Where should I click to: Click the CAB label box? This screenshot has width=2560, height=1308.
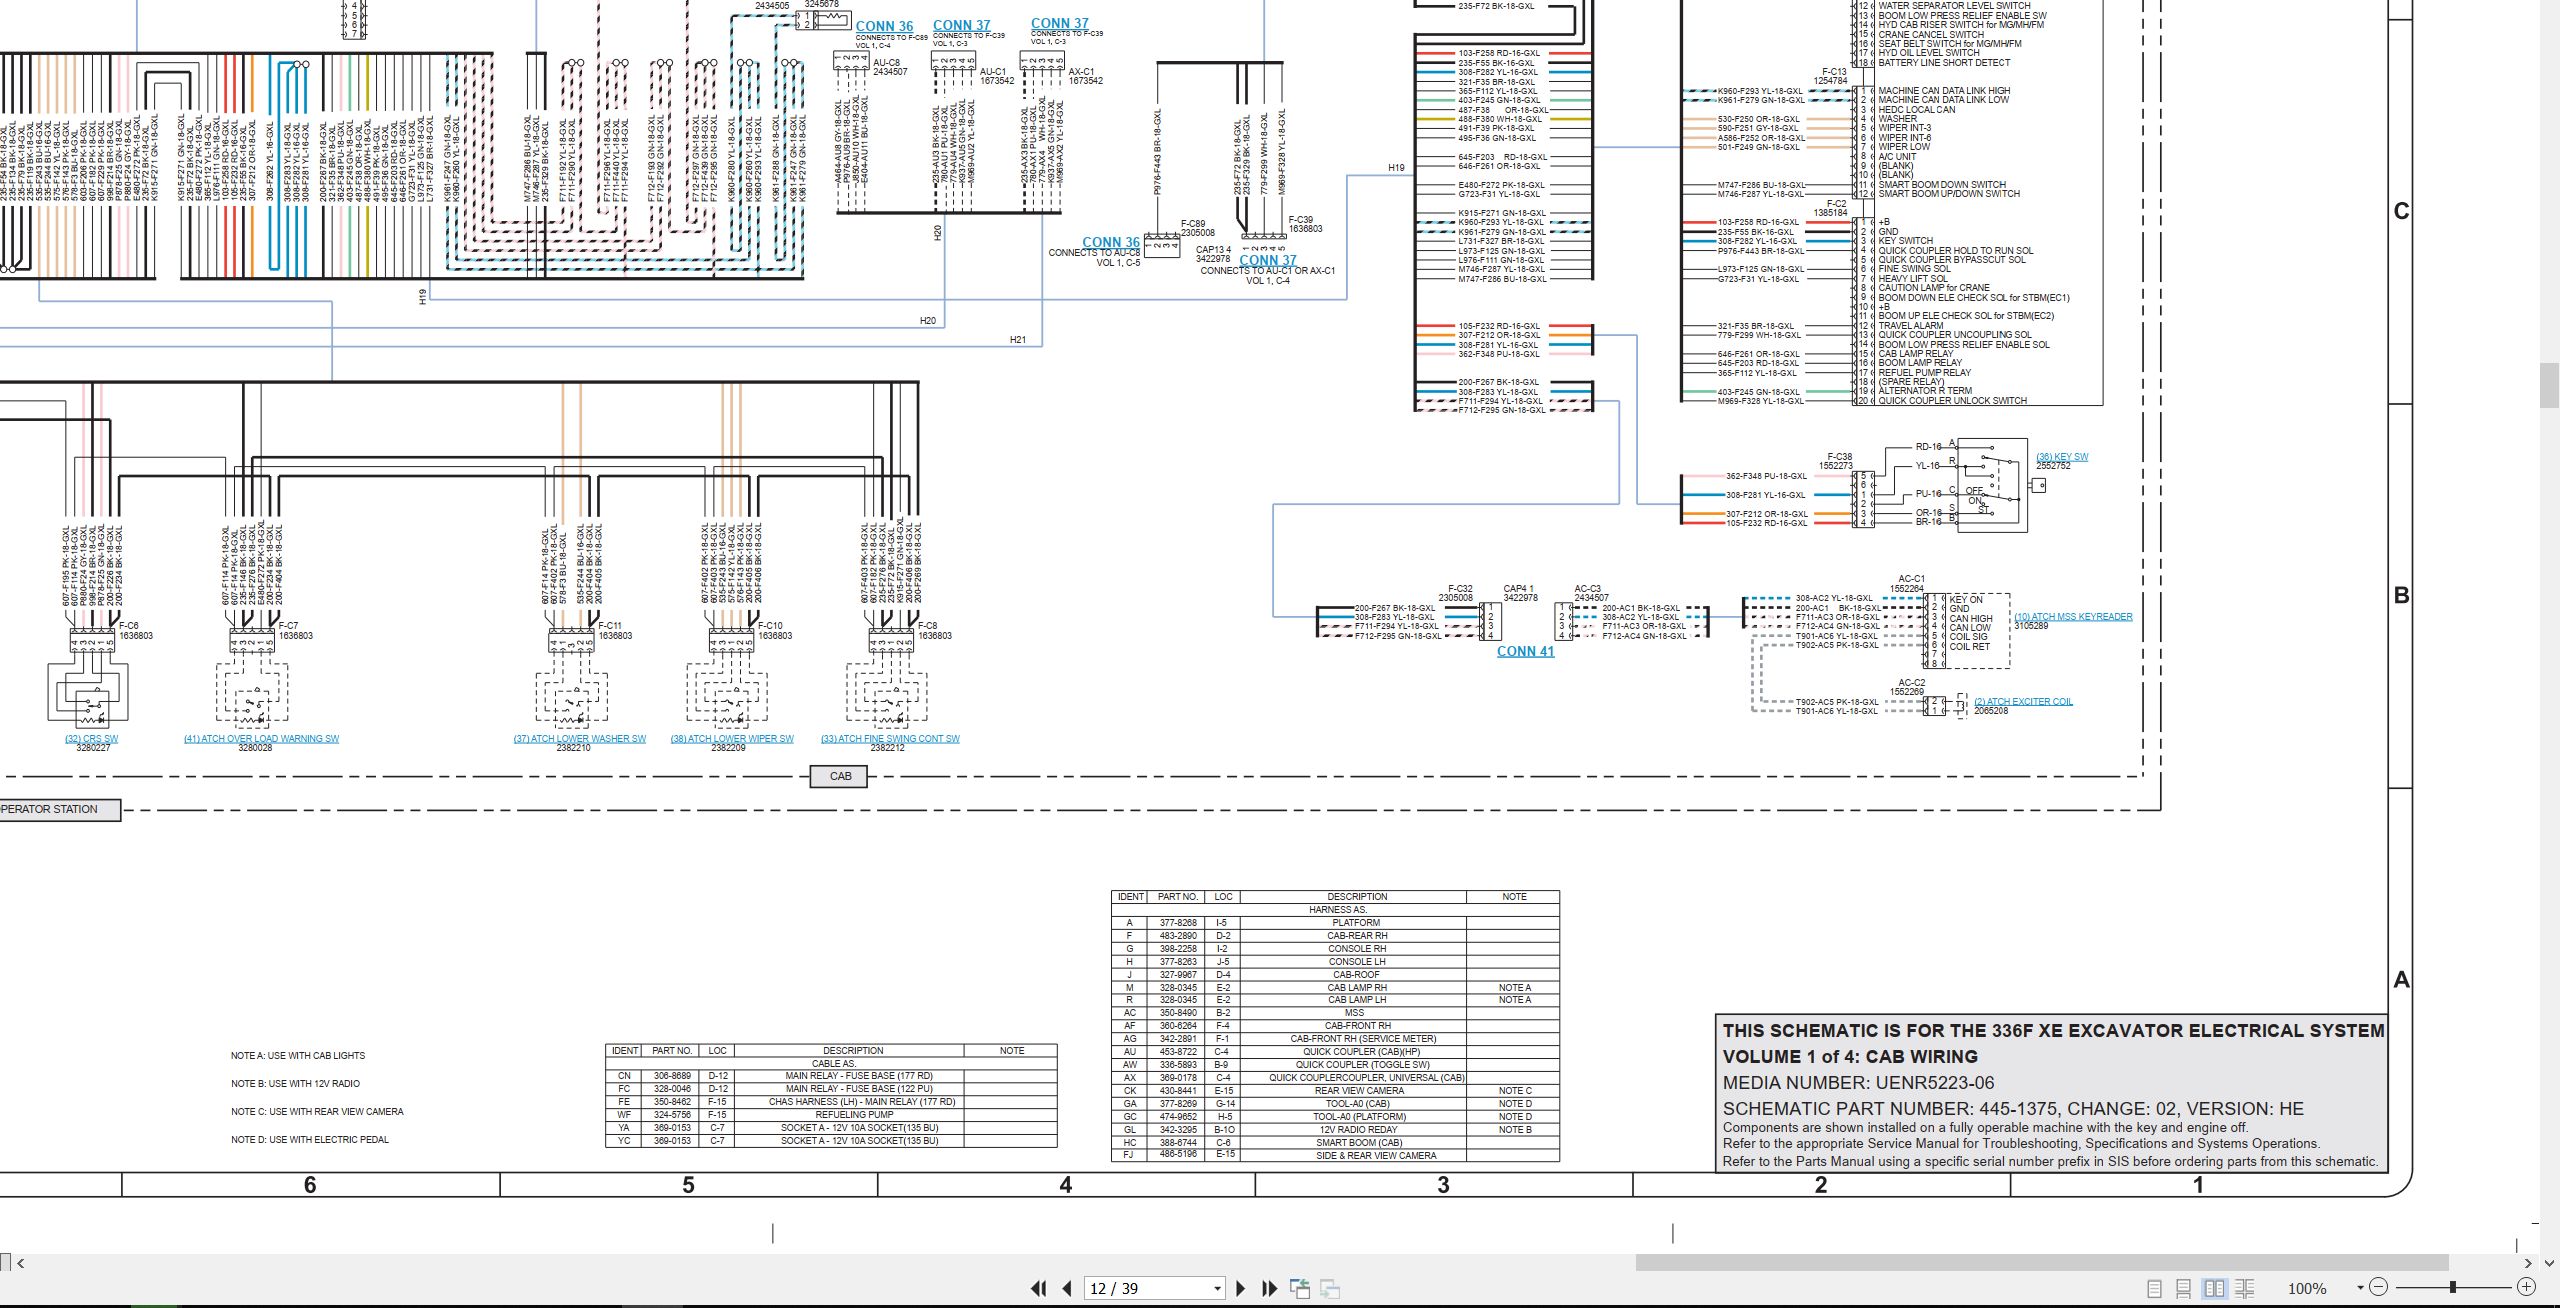(839, 776)
